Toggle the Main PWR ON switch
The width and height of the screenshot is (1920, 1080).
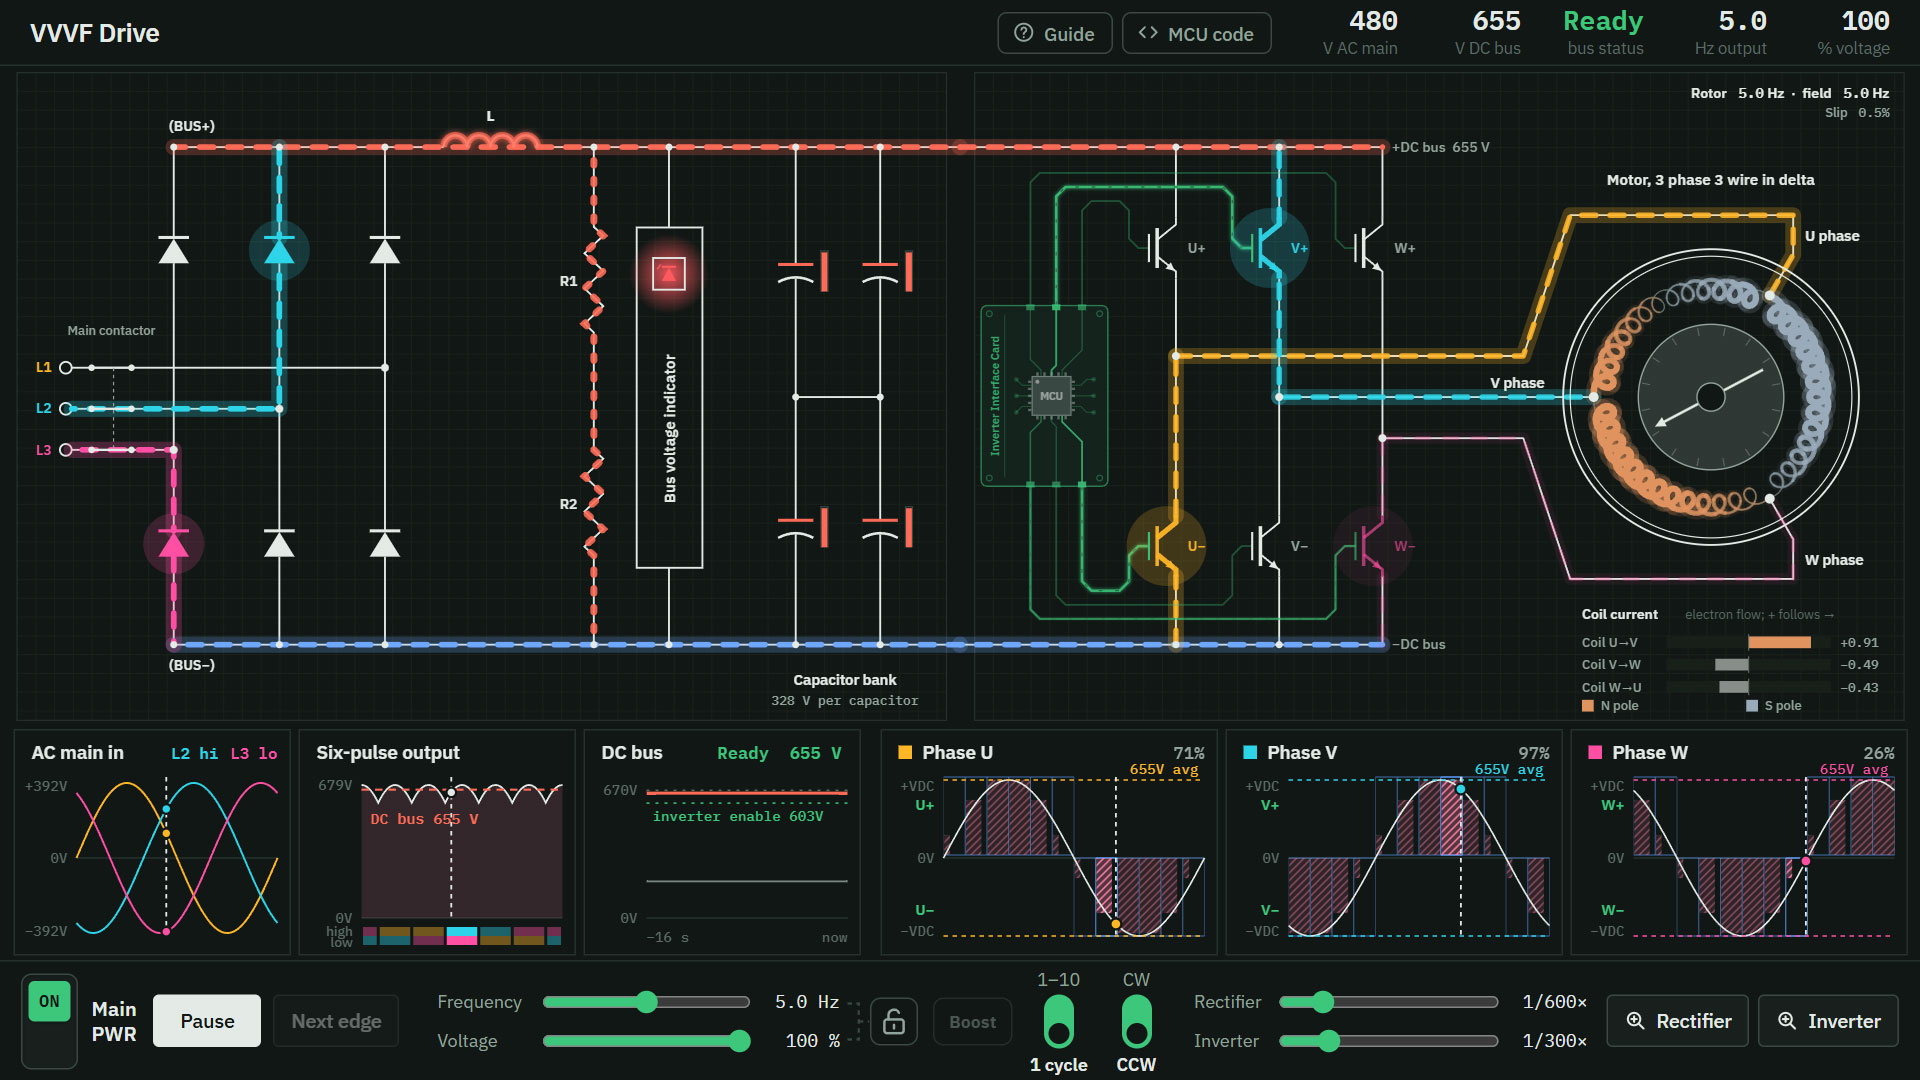tap(50, 1021)
